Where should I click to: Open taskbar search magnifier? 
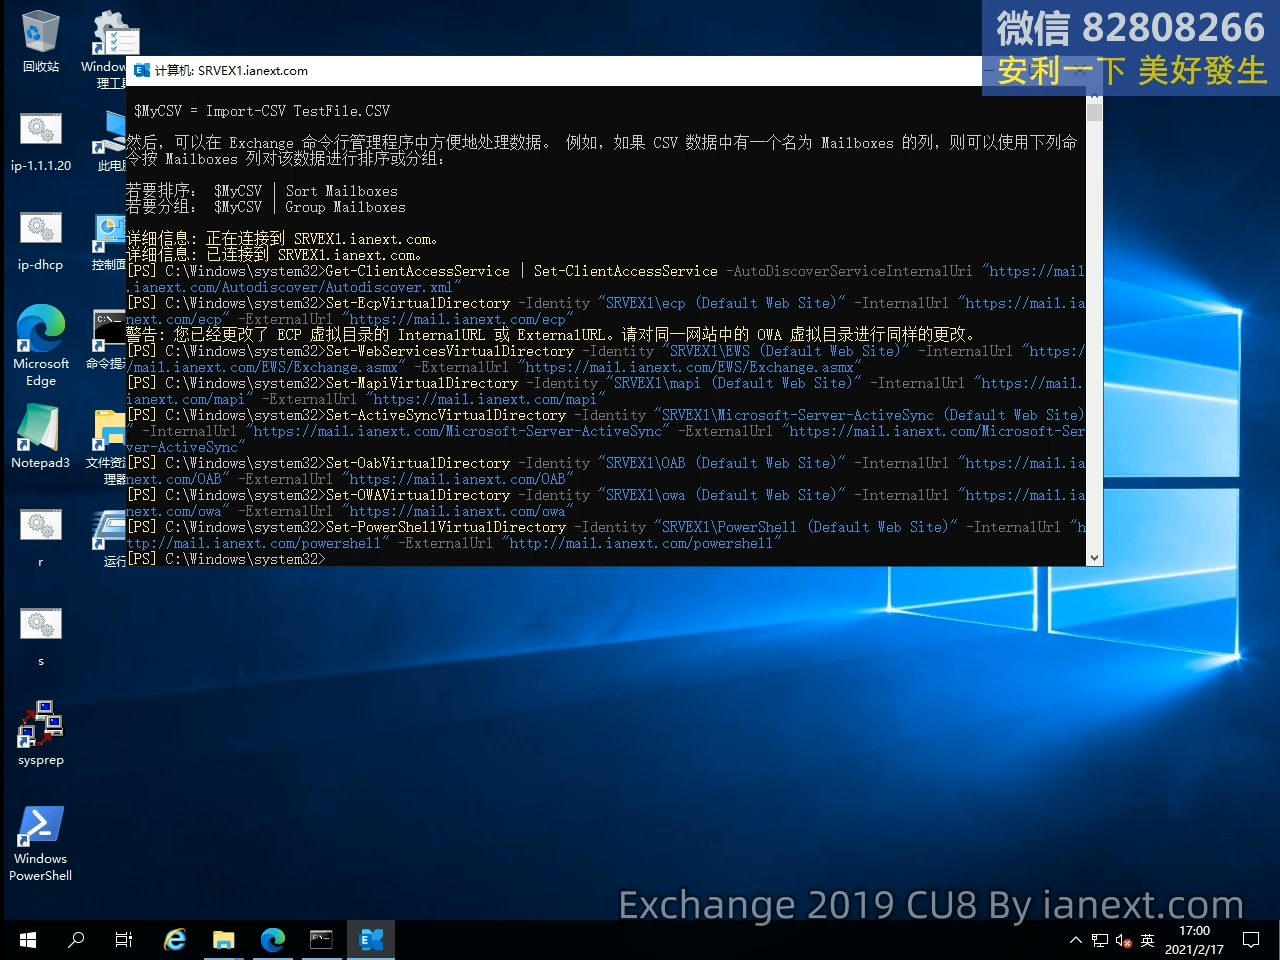coord(76,940)
